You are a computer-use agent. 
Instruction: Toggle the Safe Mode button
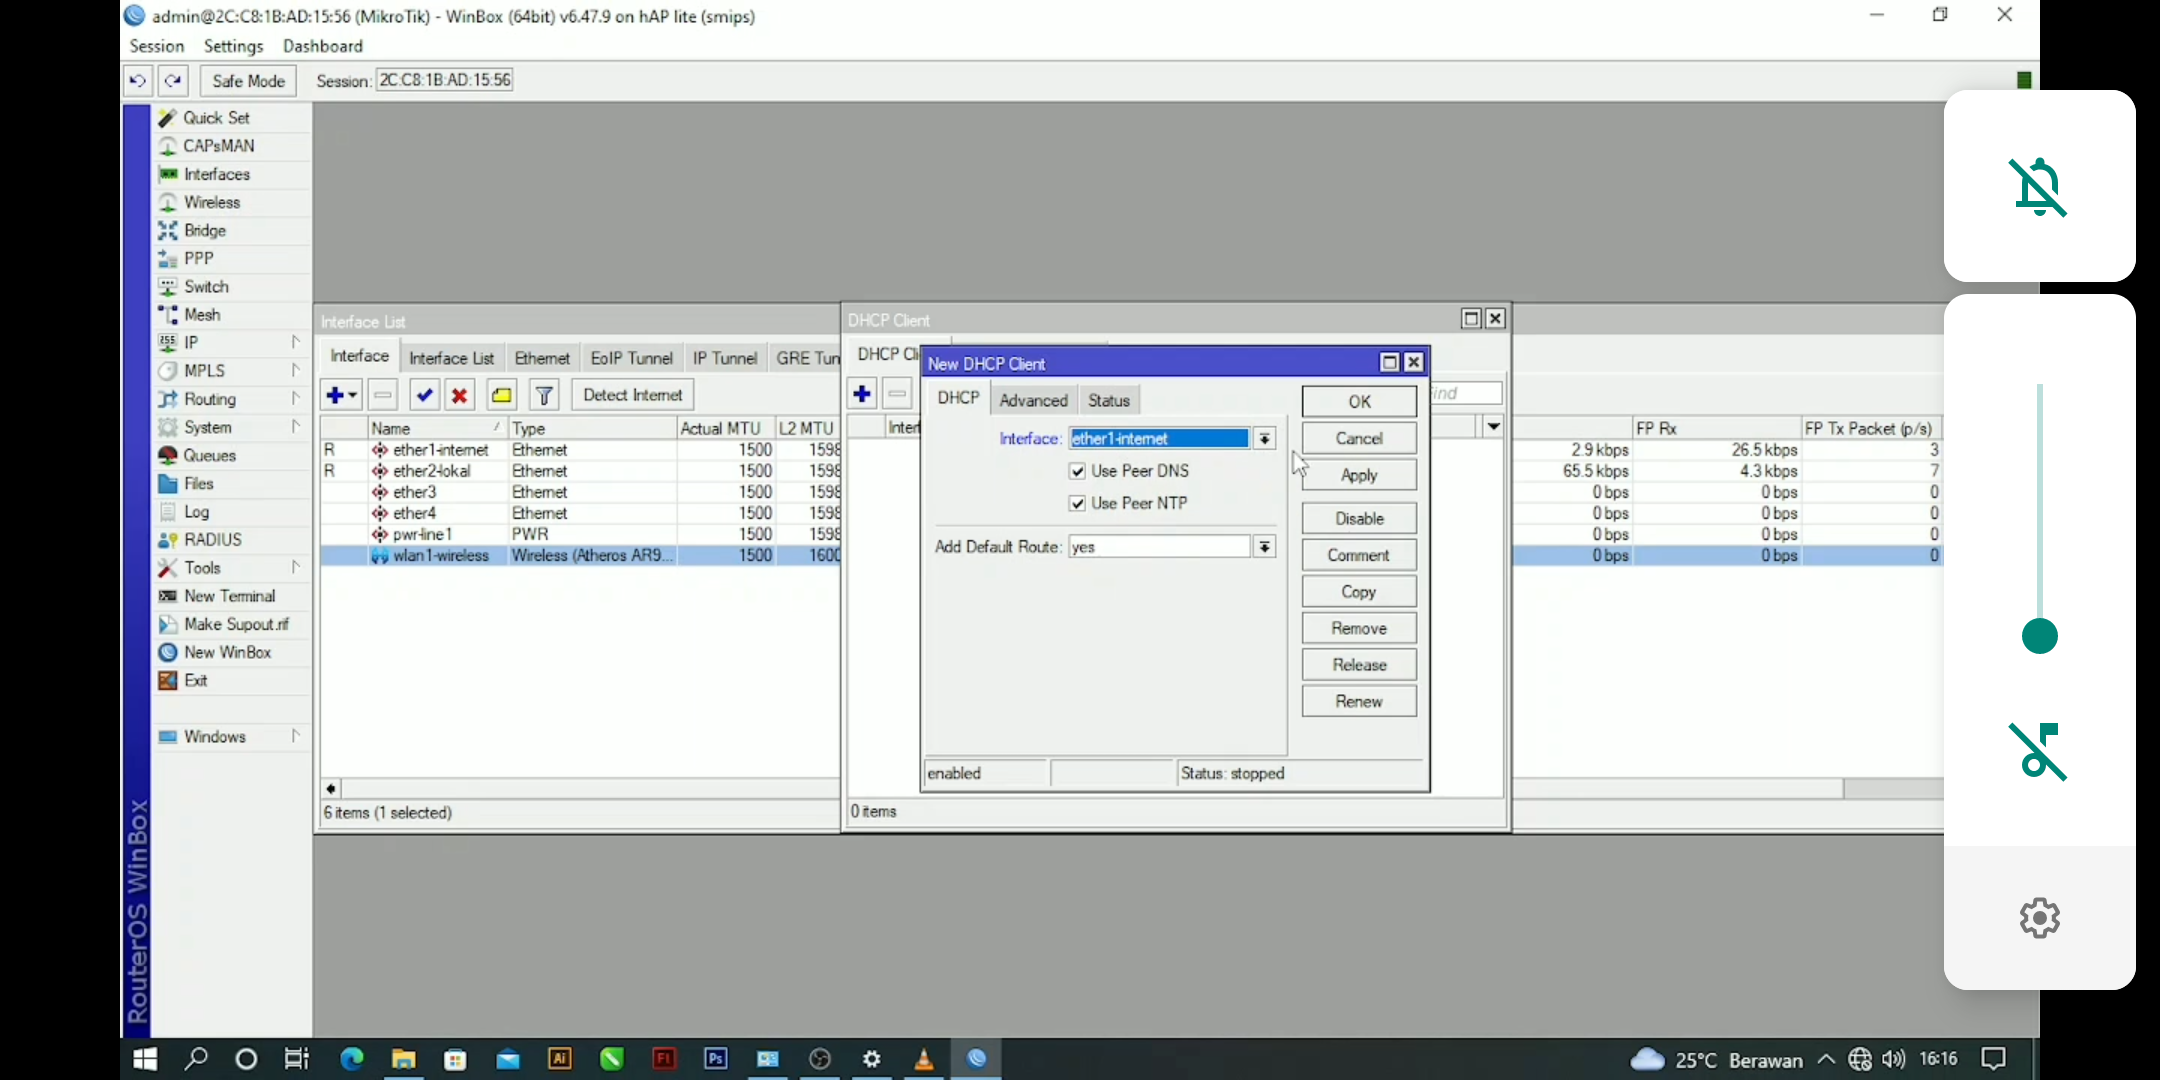click(248, 81)
